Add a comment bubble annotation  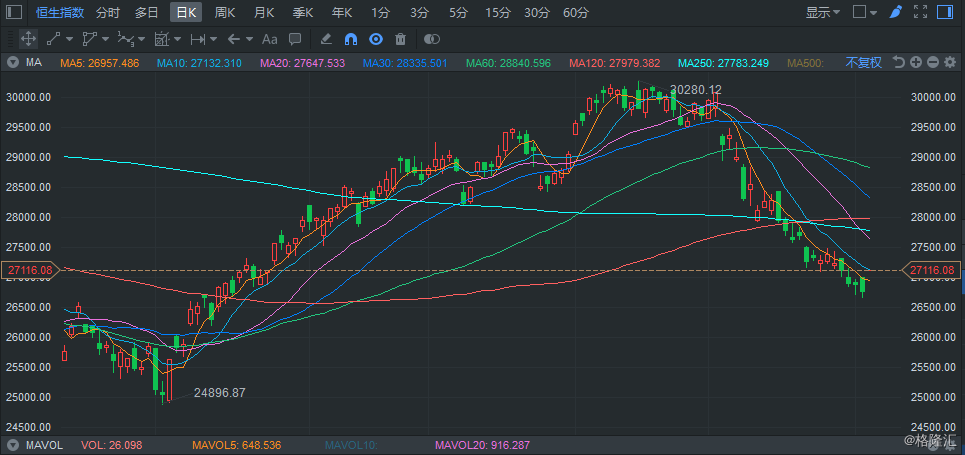click(x=295, y=39)
